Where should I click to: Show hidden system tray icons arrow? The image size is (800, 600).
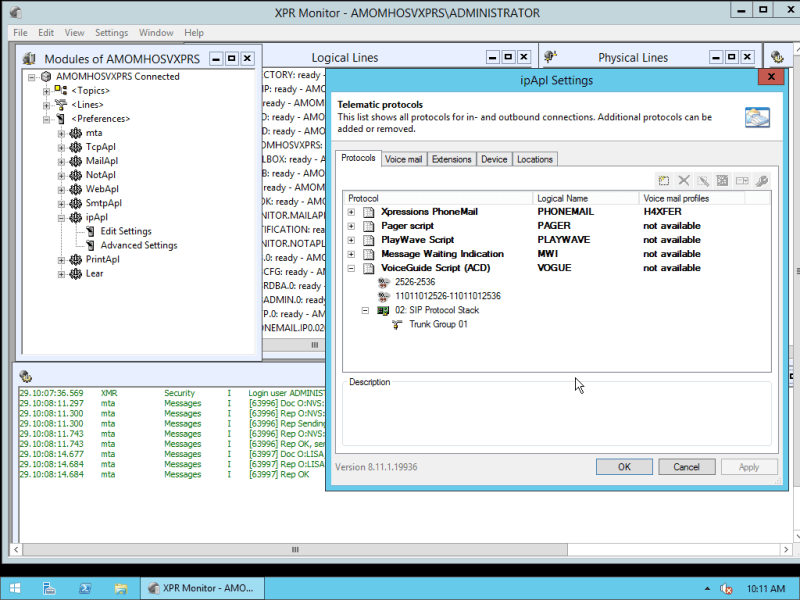(707, 589)
